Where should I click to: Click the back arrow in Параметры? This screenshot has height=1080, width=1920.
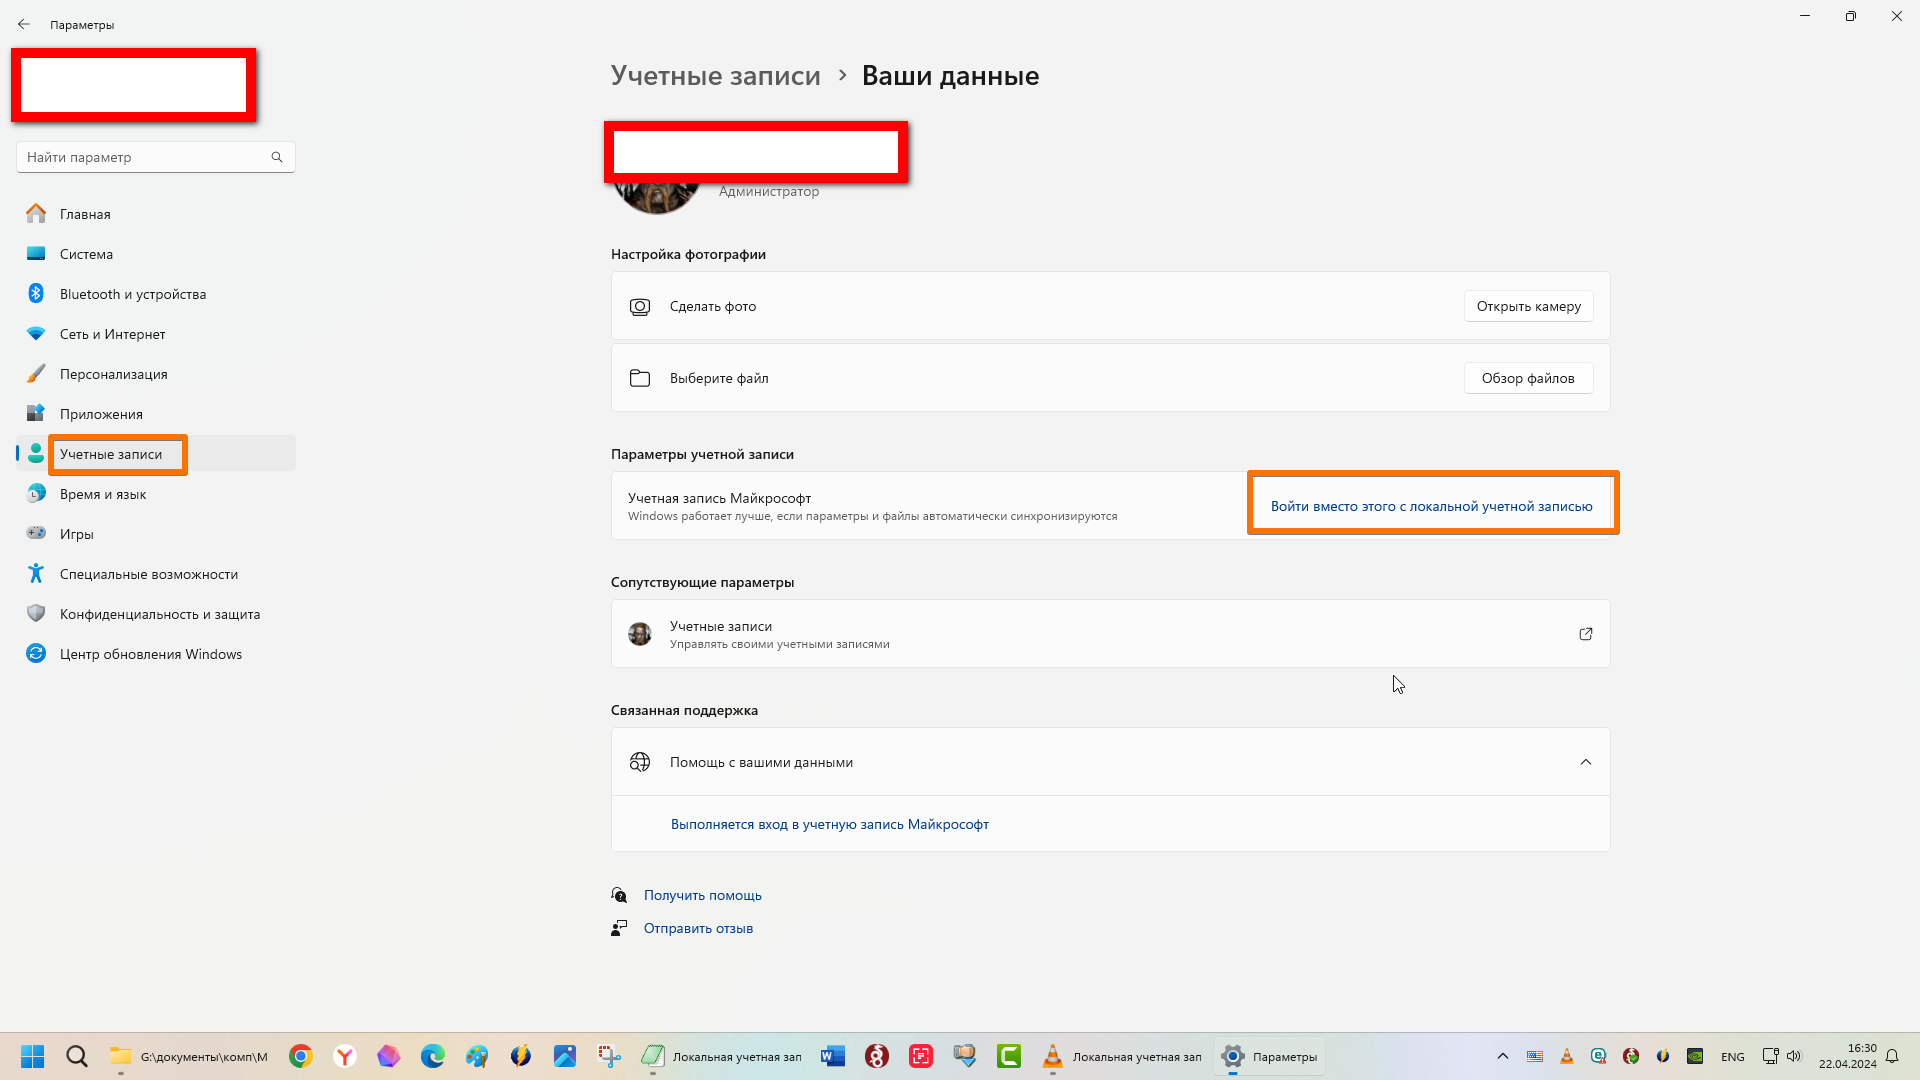24,24
